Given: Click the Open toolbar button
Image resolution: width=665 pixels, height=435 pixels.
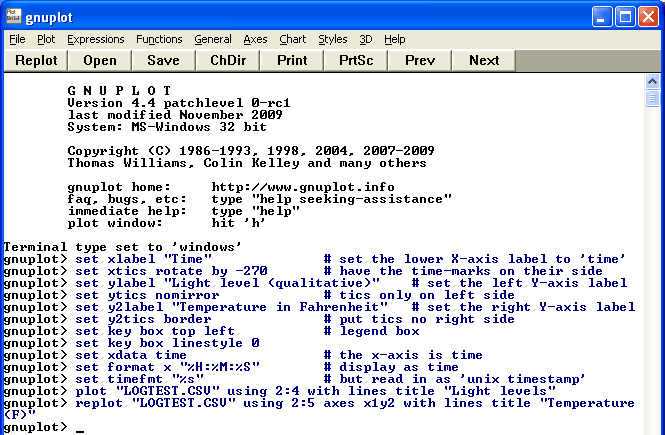Looking at the screenshot, I should pyautogui.click(x=100, y=60).
